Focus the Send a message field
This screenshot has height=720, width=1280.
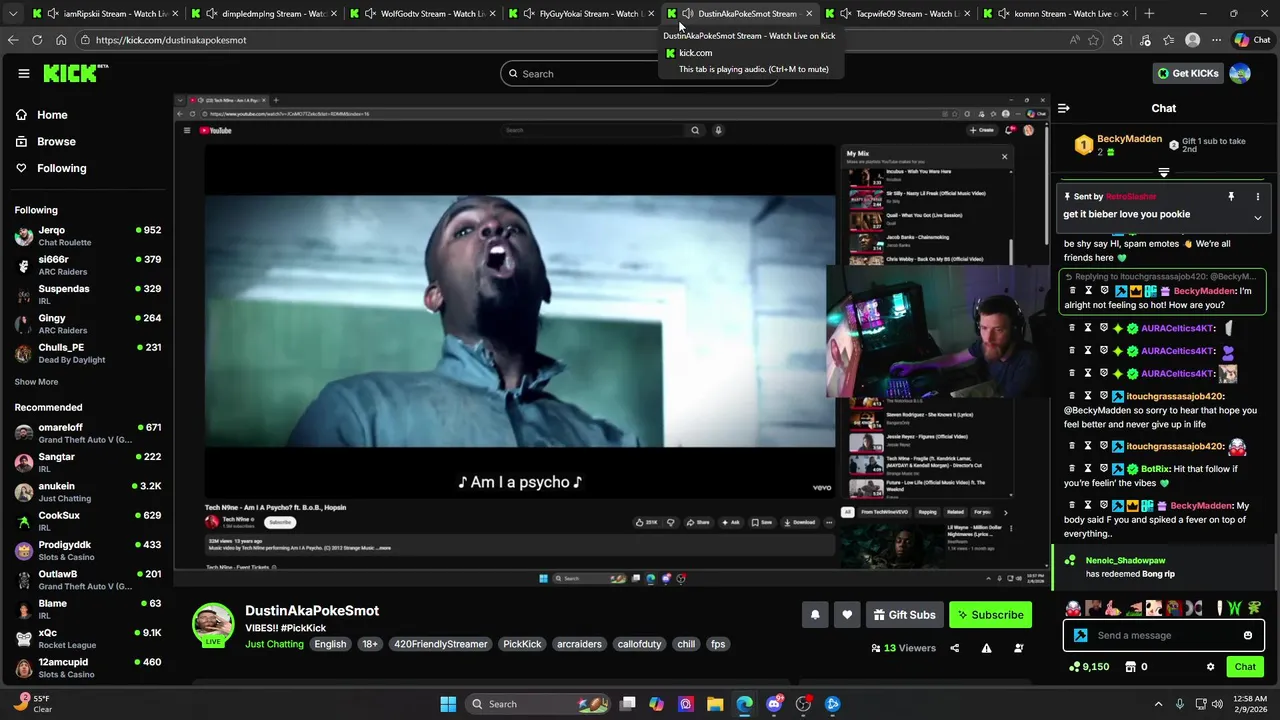tap(1165, 635)
